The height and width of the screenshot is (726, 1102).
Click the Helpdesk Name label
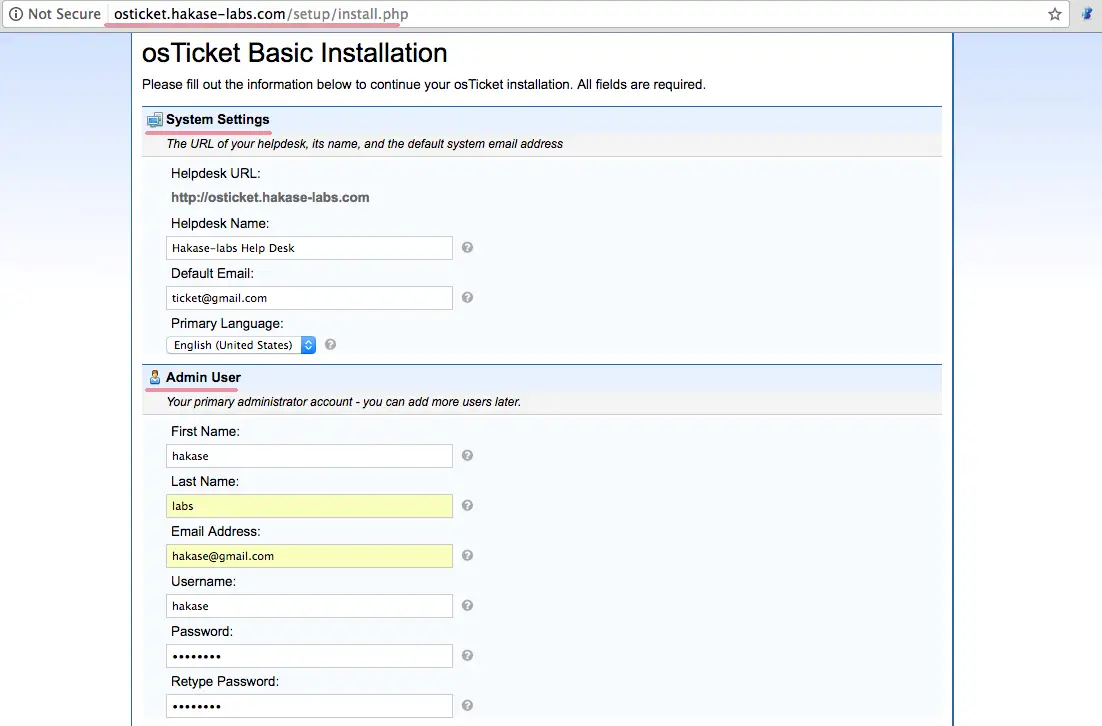(x=220, y=223)
